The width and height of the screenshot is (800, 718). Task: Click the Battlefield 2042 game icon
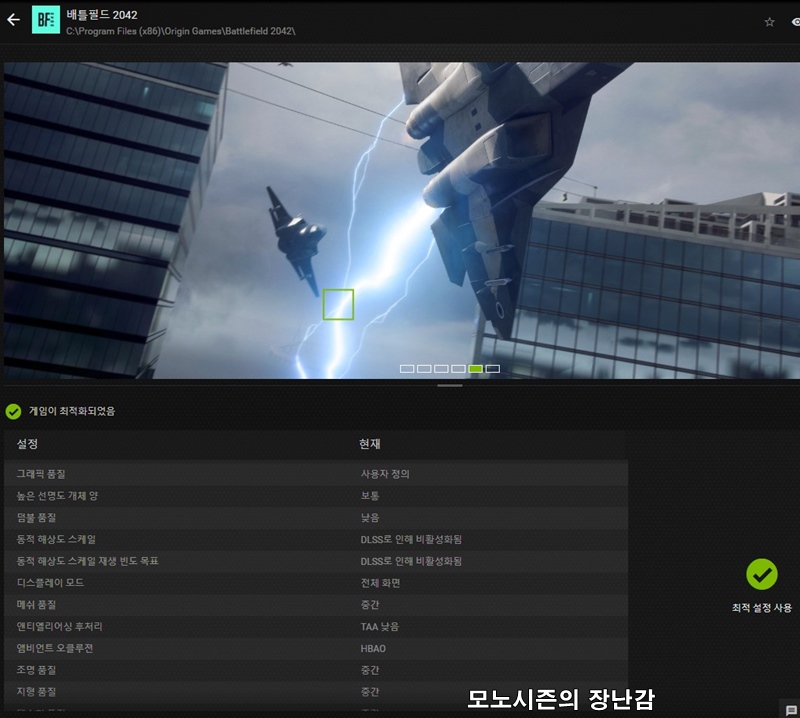pyautogui.click(x=45, y=20)
